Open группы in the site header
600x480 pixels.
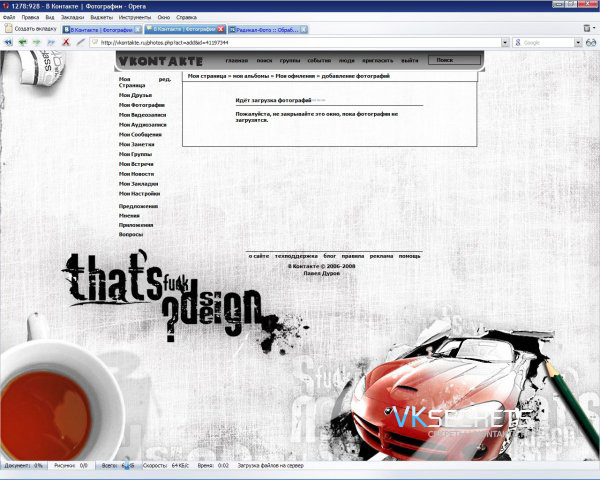290,60
